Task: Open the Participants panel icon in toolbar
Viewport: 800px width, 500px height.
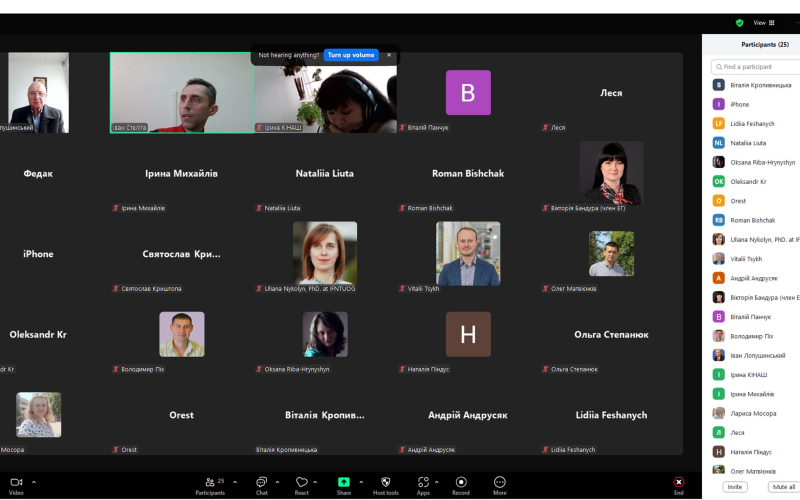Action: [210, 483]
